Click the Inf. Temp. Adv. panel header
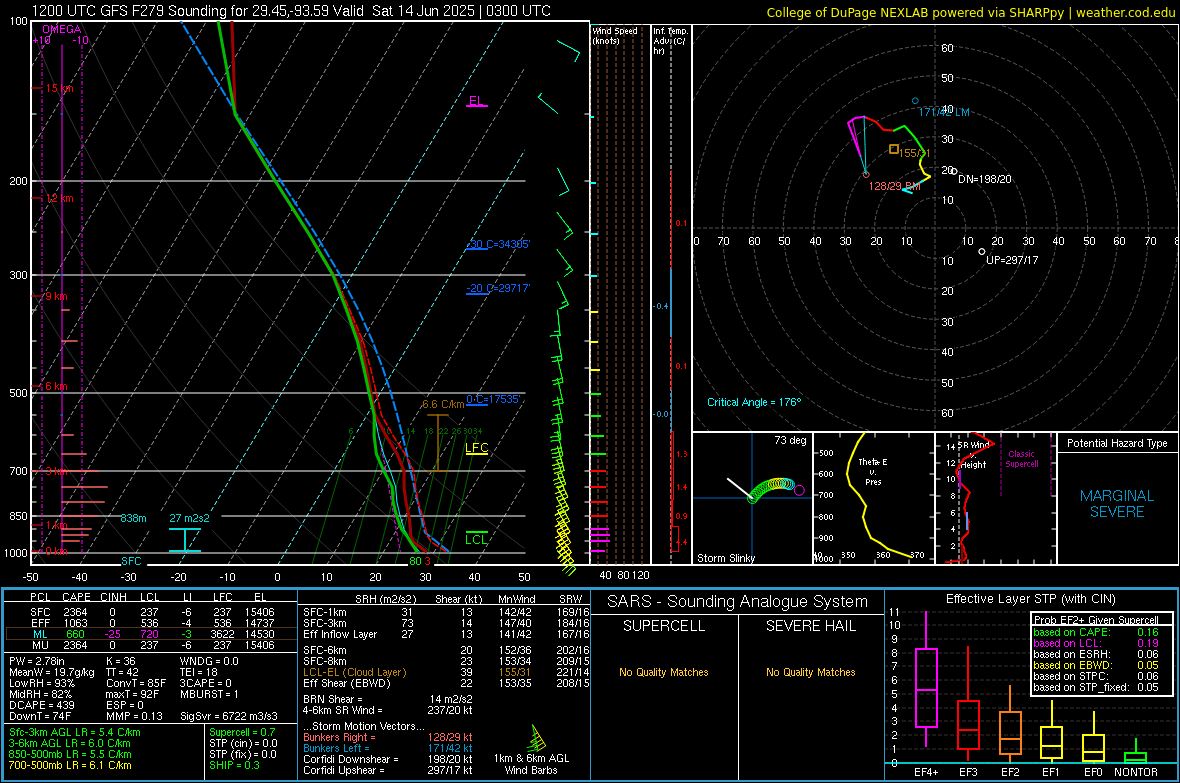The width and height of the screenshot is (1180, 783). pyautogui.click(x=670, y=41)
